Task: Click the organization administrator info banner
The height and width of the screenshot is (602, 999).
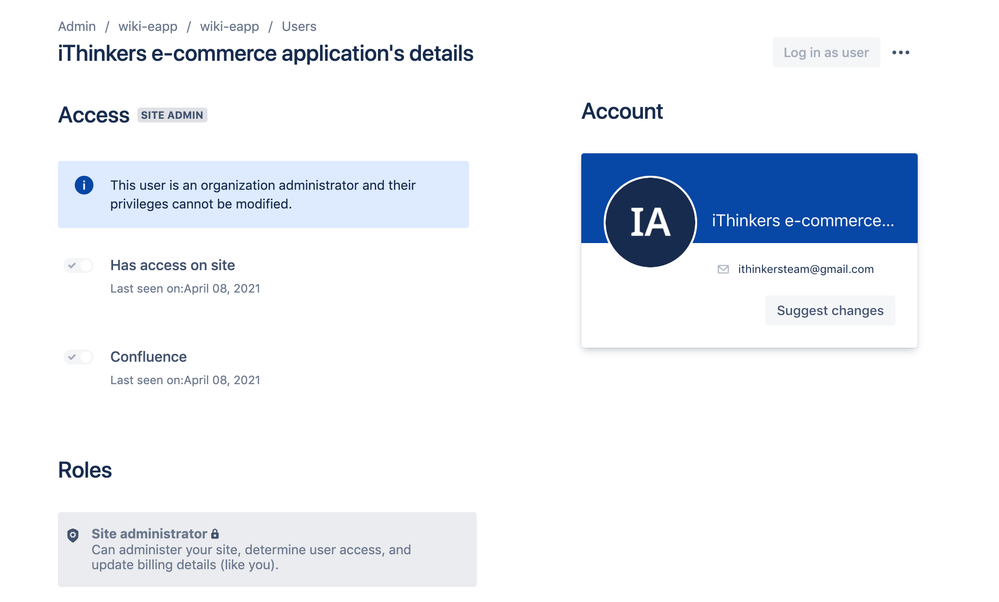Action: (x=263, y=194)
